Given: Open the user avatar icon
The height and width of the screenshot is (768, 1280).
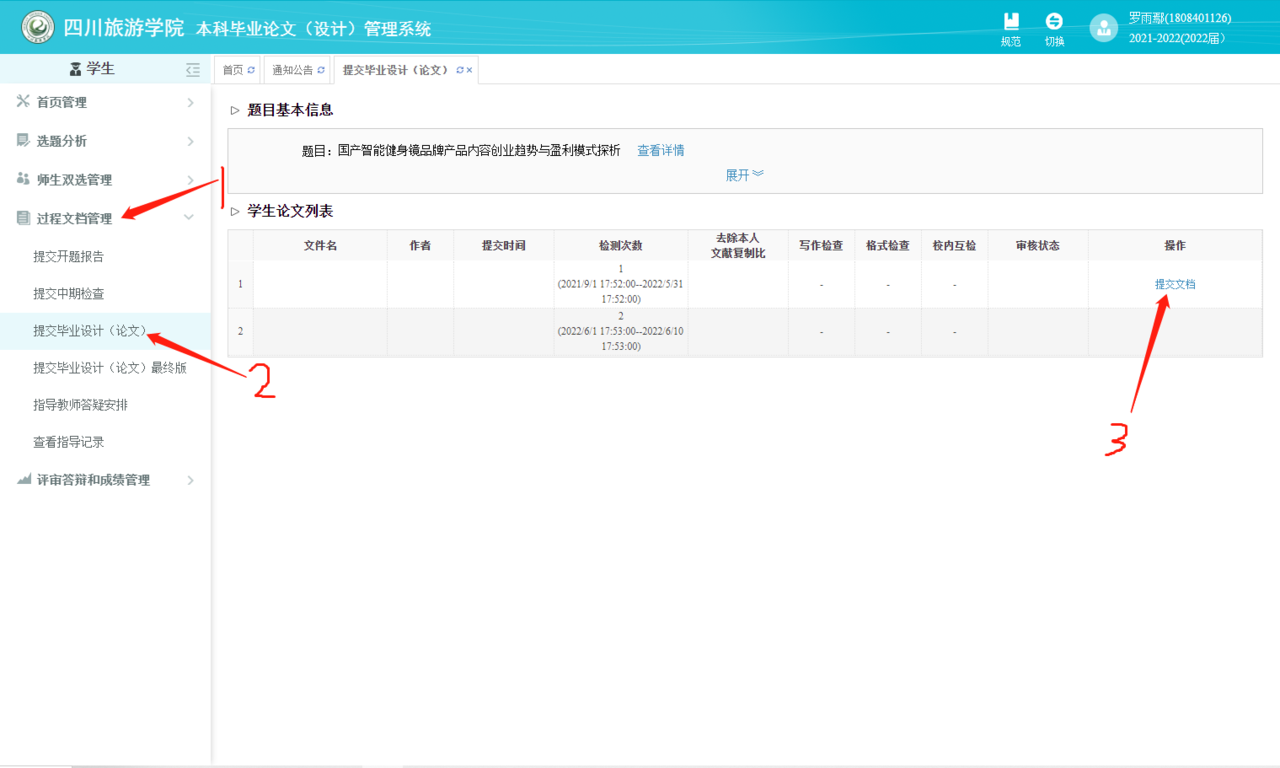Looking at the screenshot, I should 1103,28.
